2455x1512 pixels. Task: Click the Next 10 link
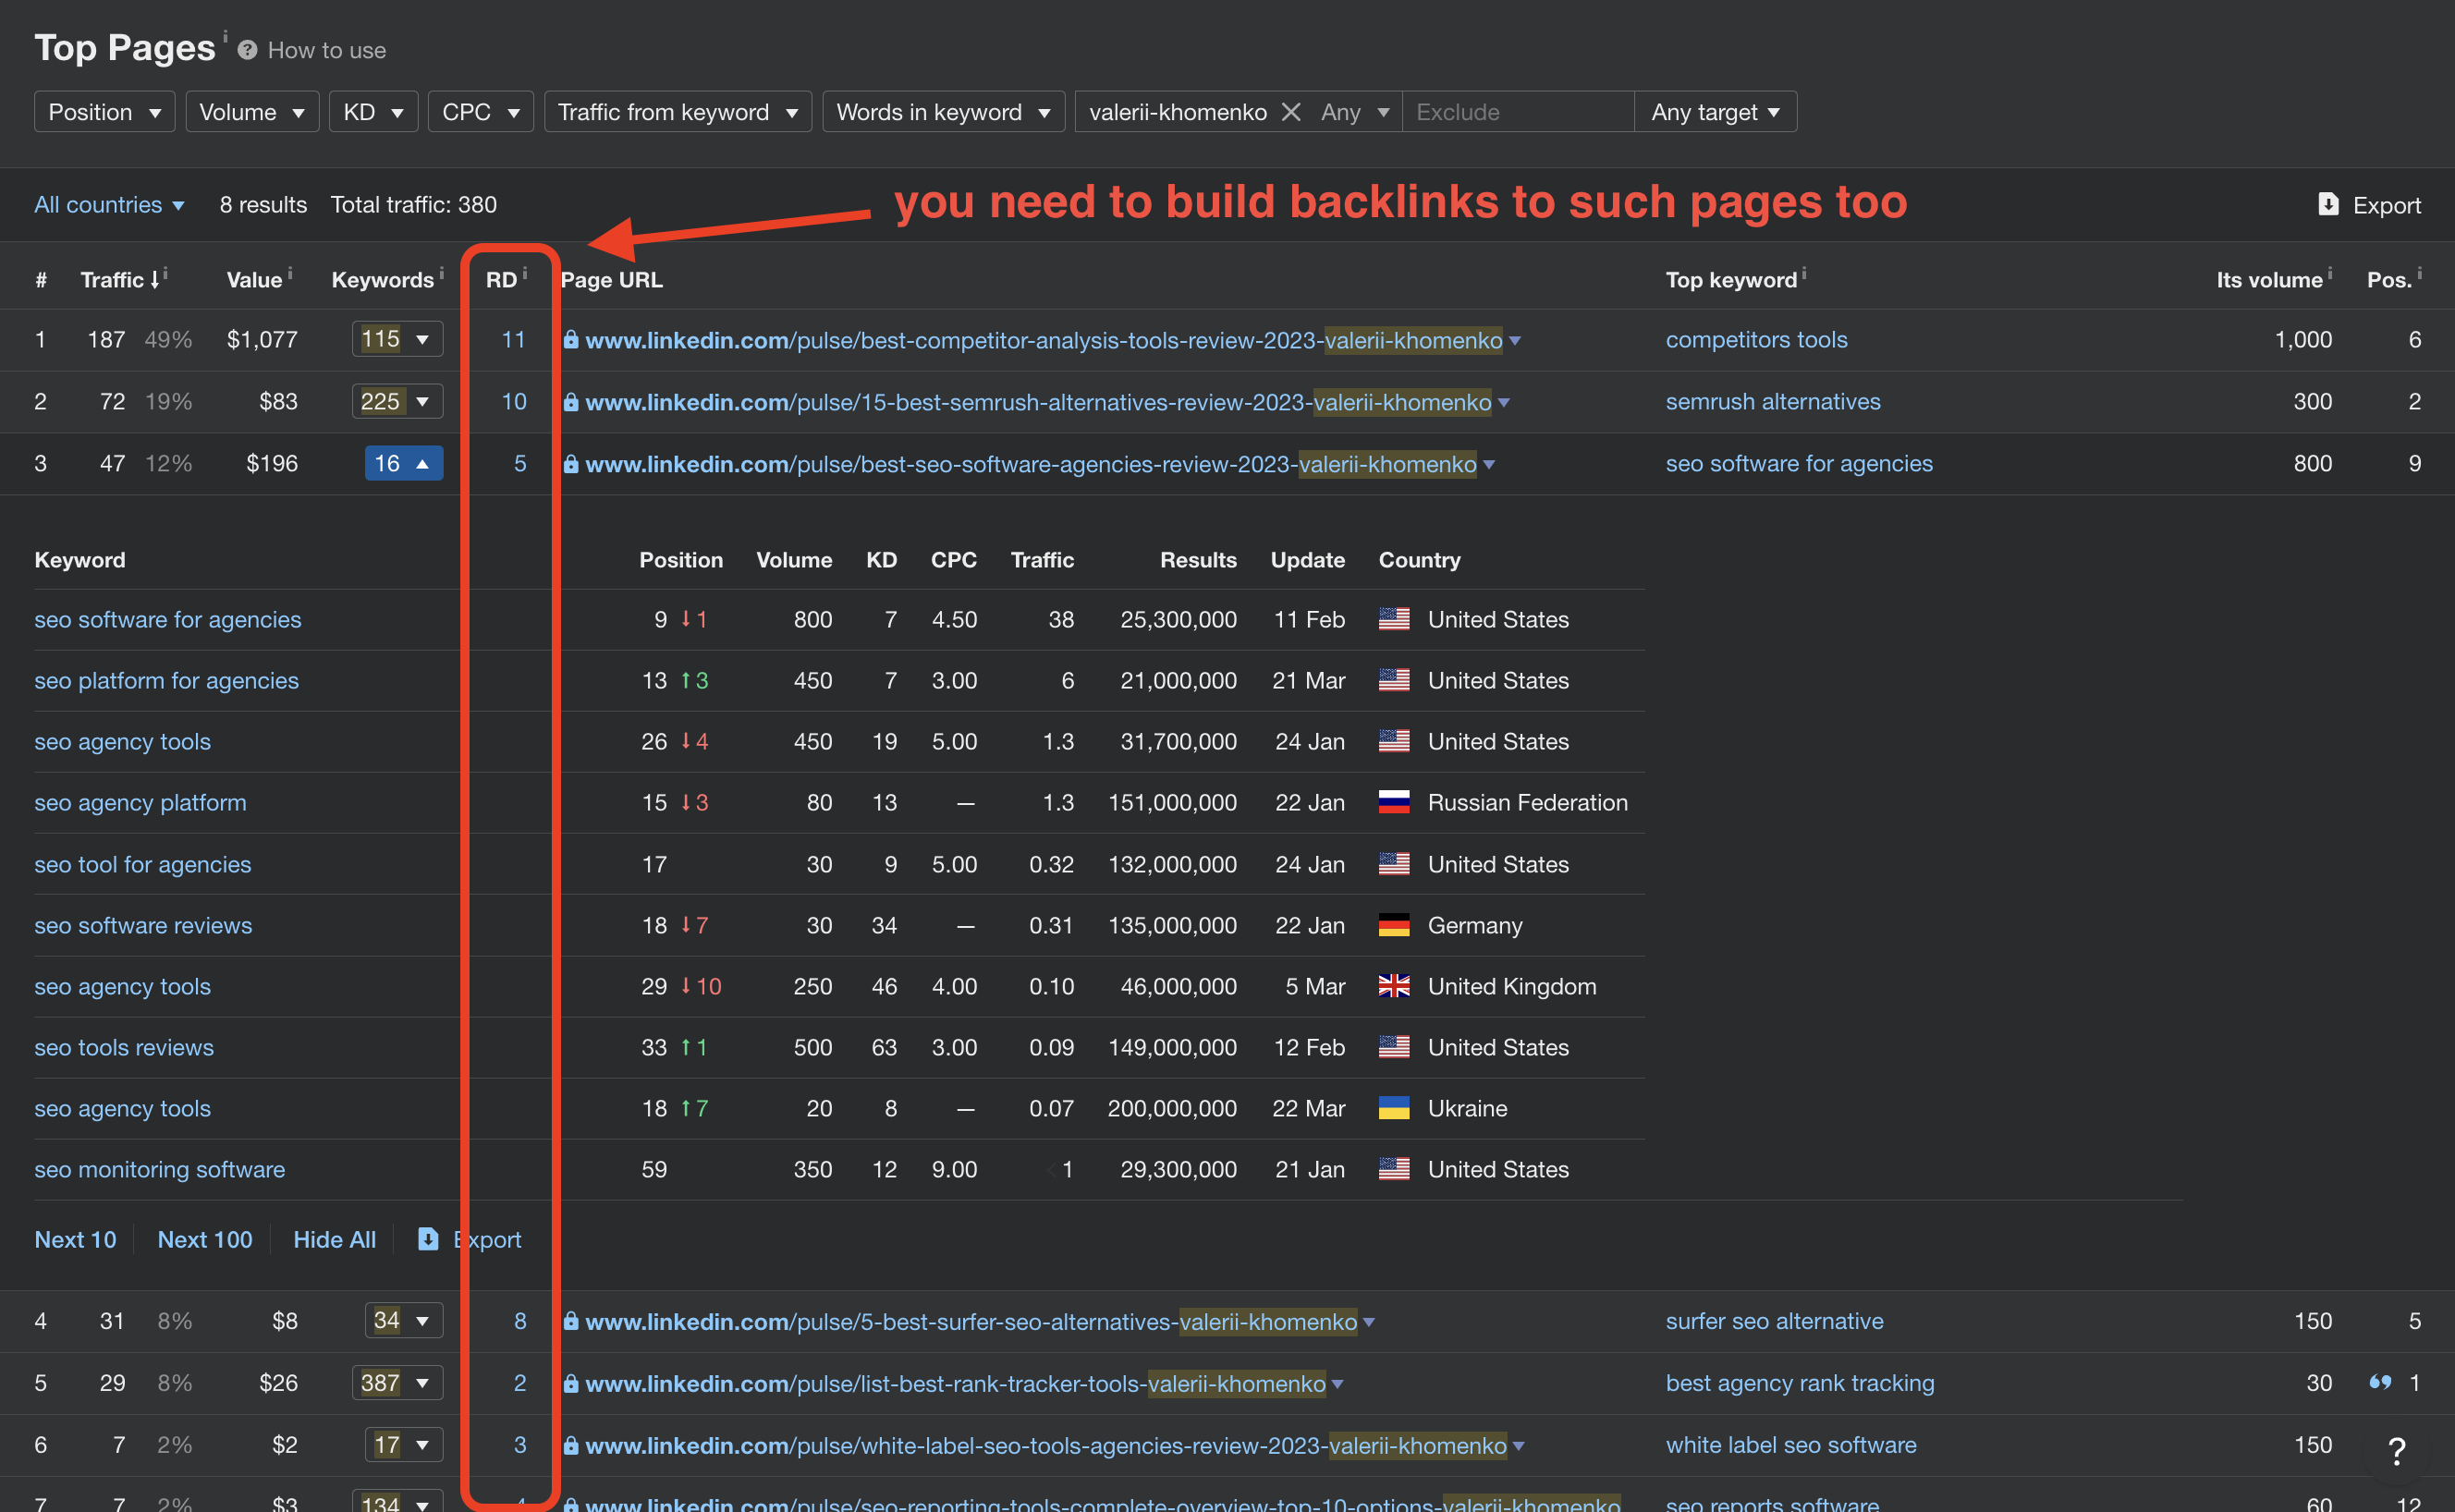(75, 1240)
